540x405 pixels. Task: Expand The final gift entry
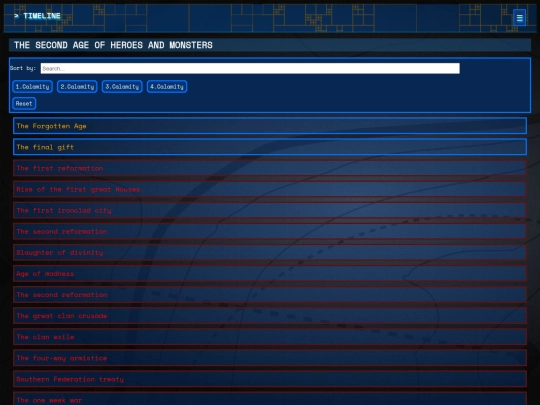click(270, 147)
